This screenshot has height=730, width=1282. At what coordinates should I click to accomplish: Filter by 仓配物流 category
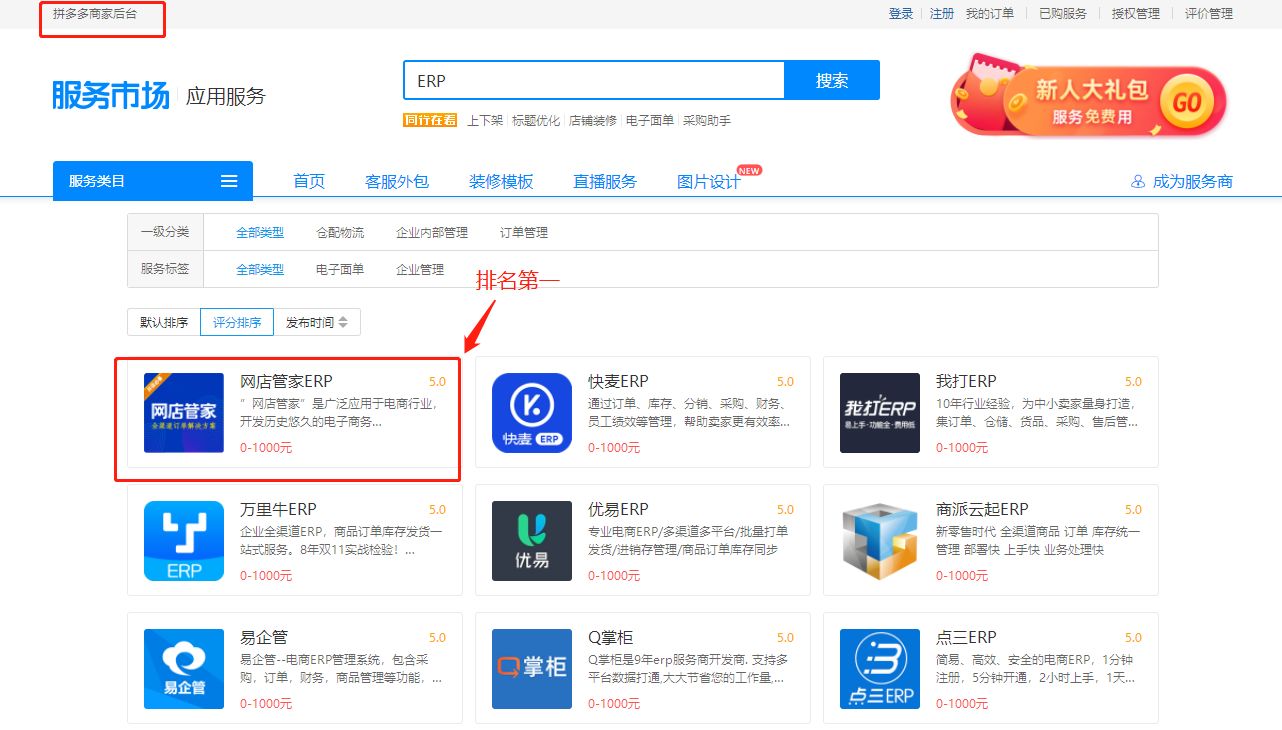[x=340, y=232]
